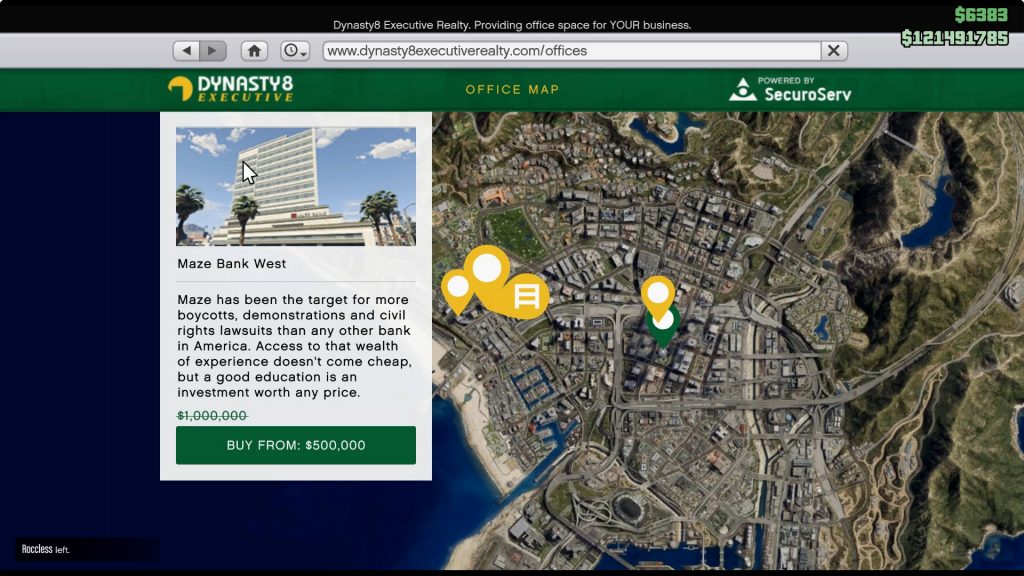1024x576 pixels.
Task: Go back to the previous browser page
Action: pyautogui.click(x=187, y=50)
